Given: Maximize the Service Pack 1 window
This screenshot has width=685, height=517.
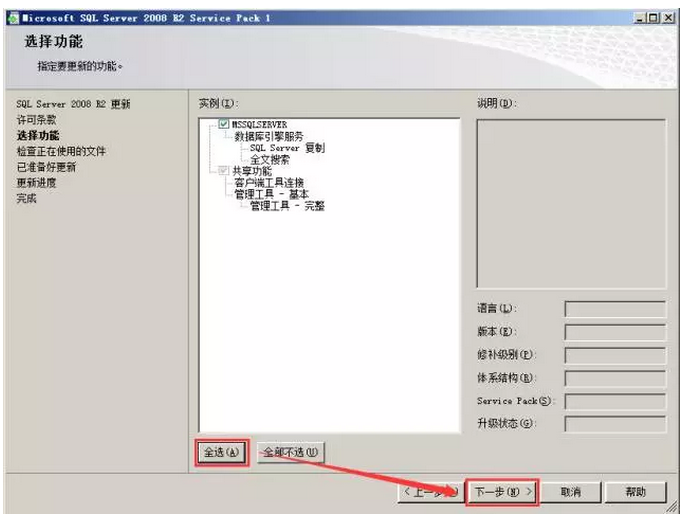Looking at the screenshot, I should 654,18.
